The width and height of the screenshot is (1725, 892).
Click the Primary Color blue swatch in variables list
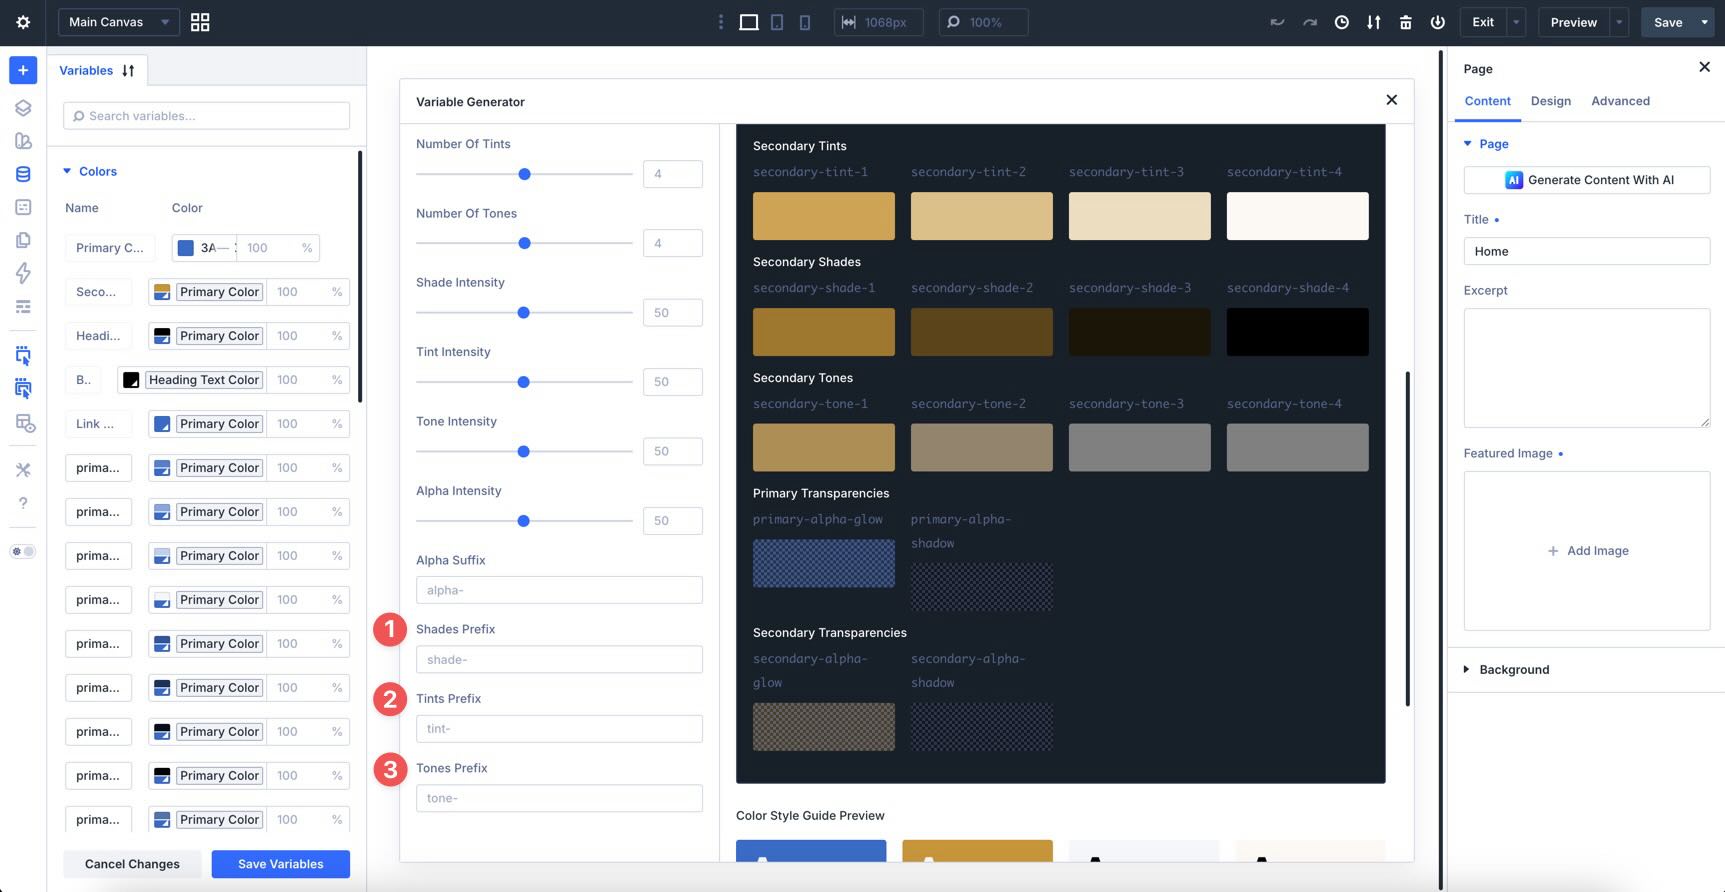[x=185, y=248]
